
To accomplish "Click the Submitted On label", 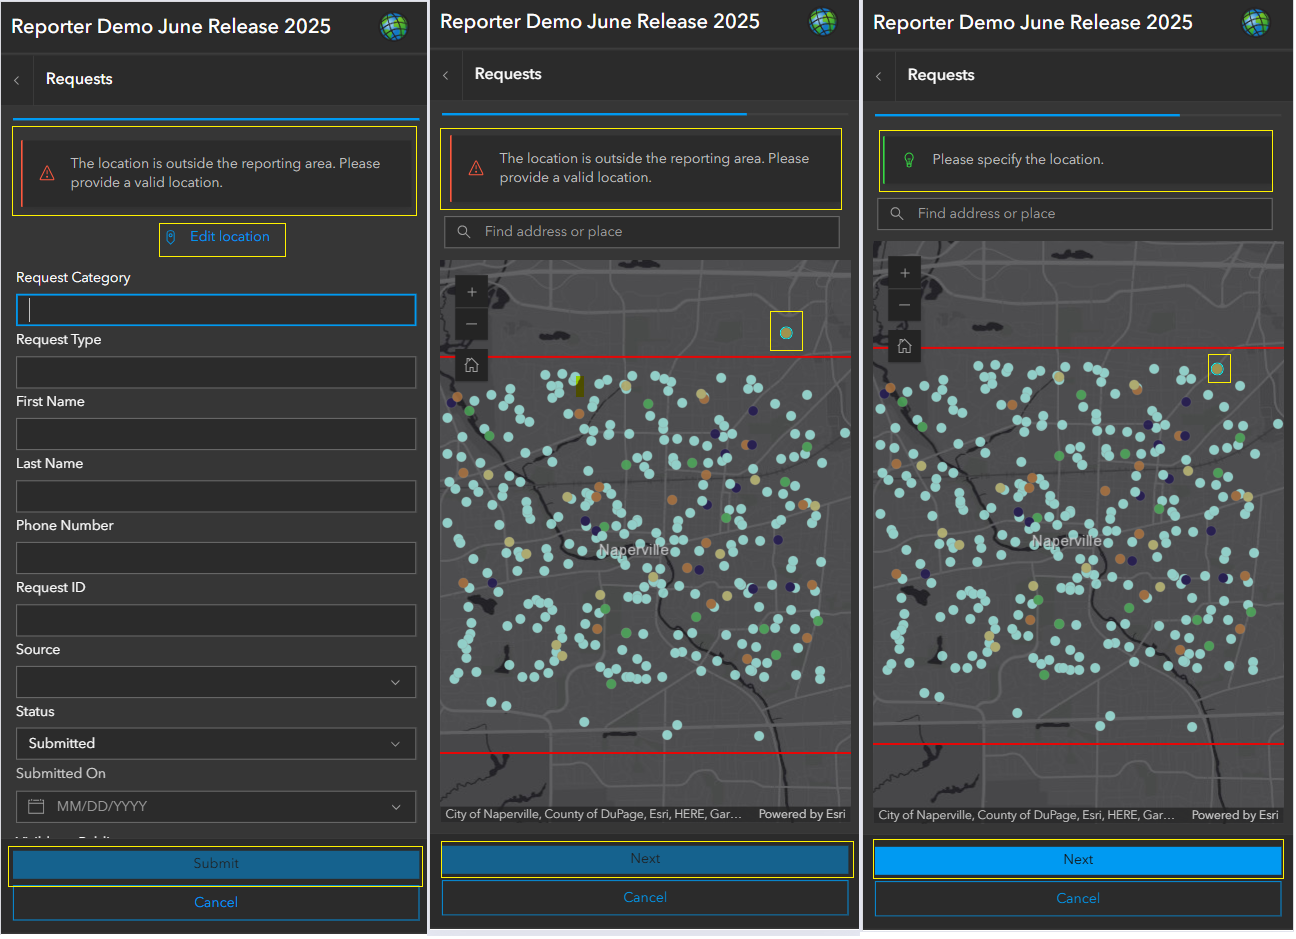I will (x=61, y=774).
